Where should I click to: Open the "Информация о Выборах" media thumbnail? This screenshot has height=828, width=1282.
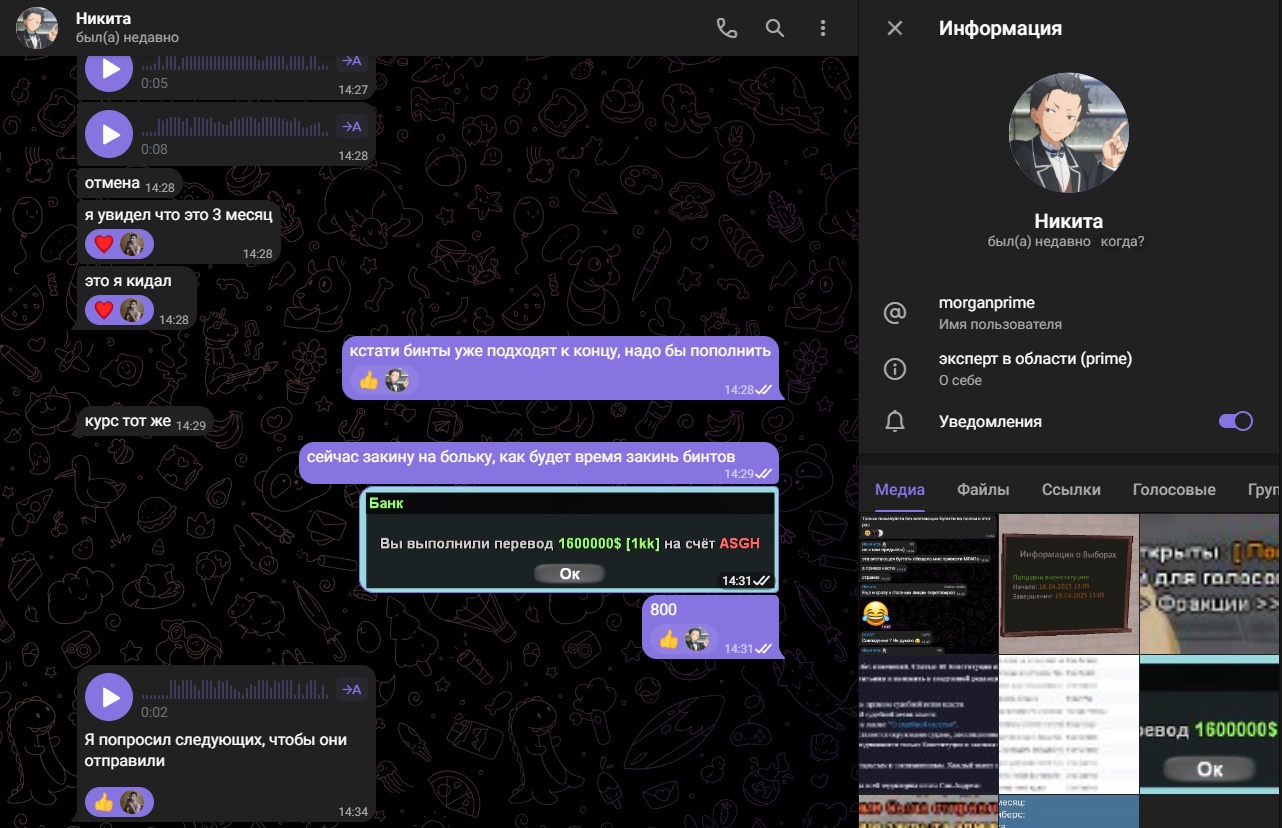[1069, 583]
